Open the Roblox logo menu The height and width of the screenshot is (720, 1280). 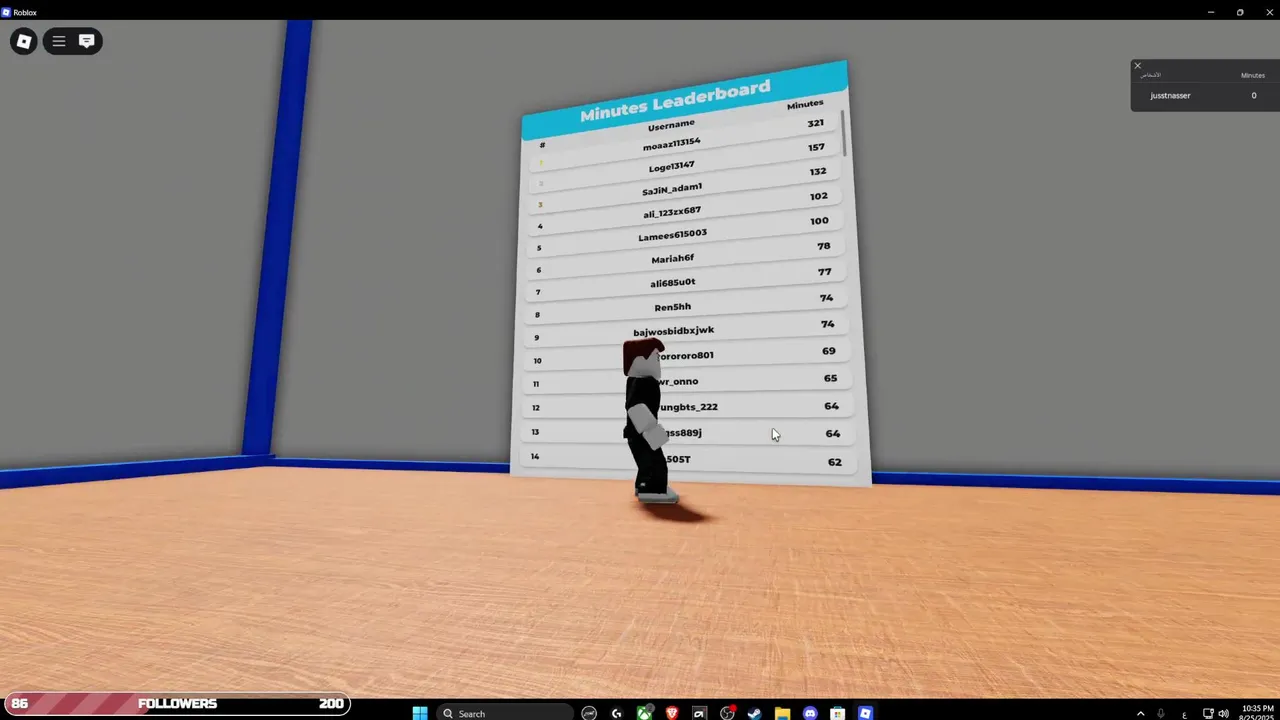[x=24, y=41]
